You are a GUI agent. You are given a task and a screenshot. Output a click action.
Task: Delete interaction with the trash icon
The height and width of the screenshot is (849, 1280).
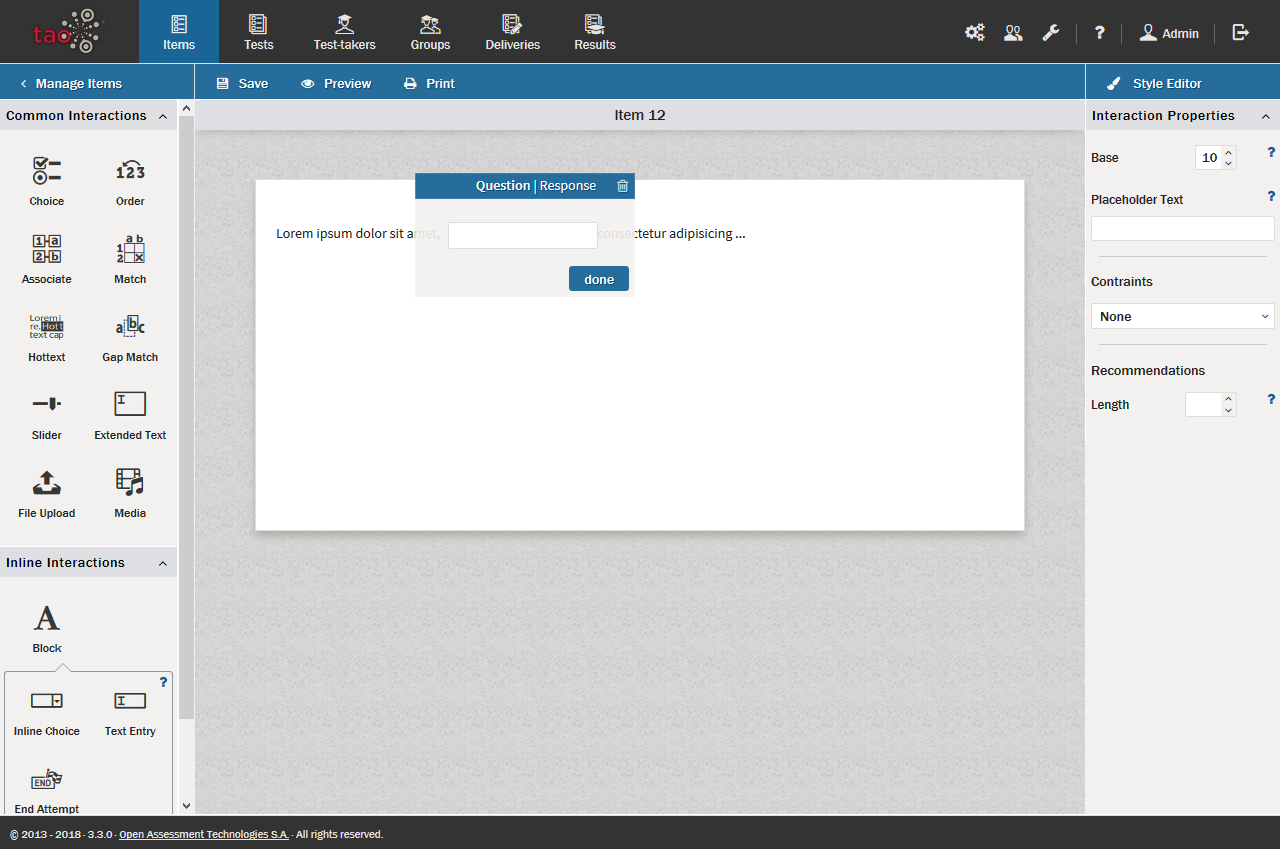click(x=623, y=186)
